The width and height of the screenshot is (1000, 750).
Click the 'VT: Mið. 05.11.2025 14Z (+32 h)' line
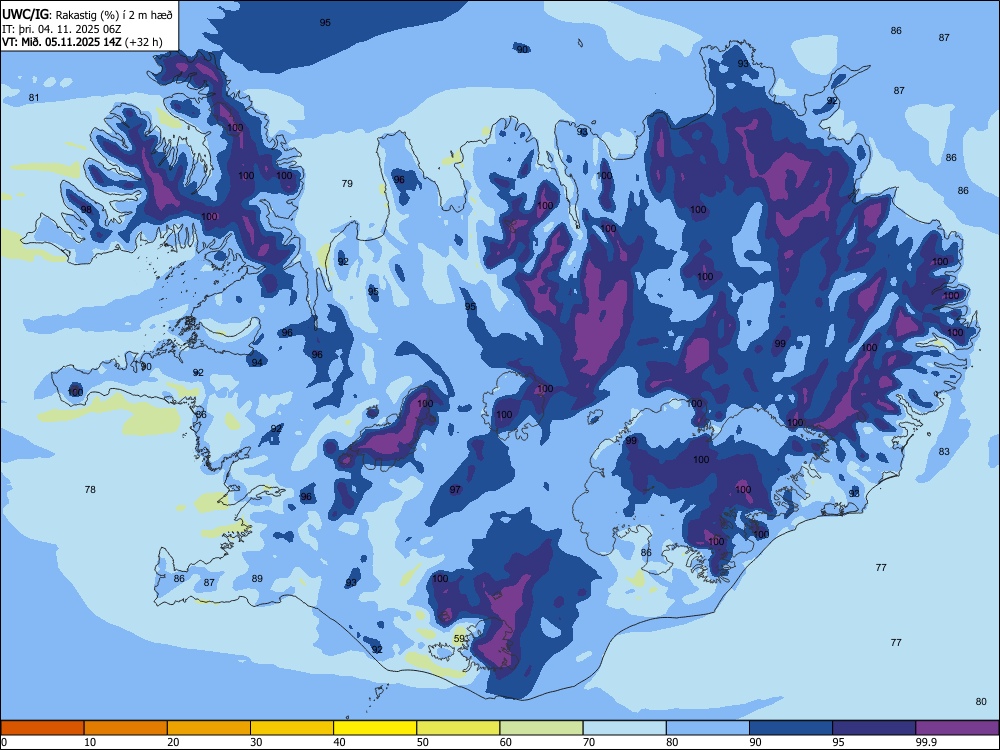click(x=82, y=42)
